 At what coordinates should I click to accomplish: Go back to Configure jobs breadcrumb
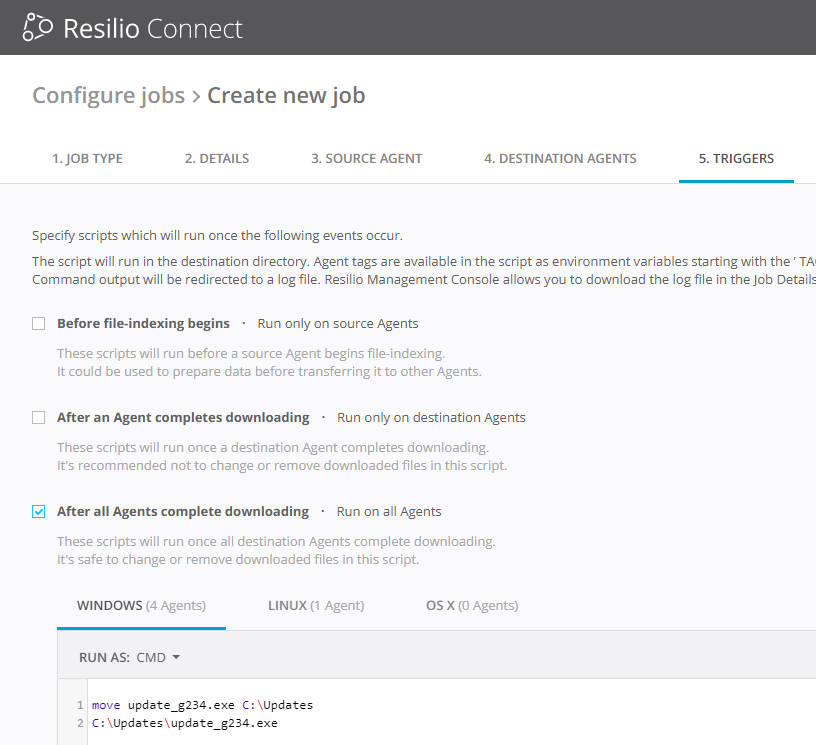[x=108, y=96]
